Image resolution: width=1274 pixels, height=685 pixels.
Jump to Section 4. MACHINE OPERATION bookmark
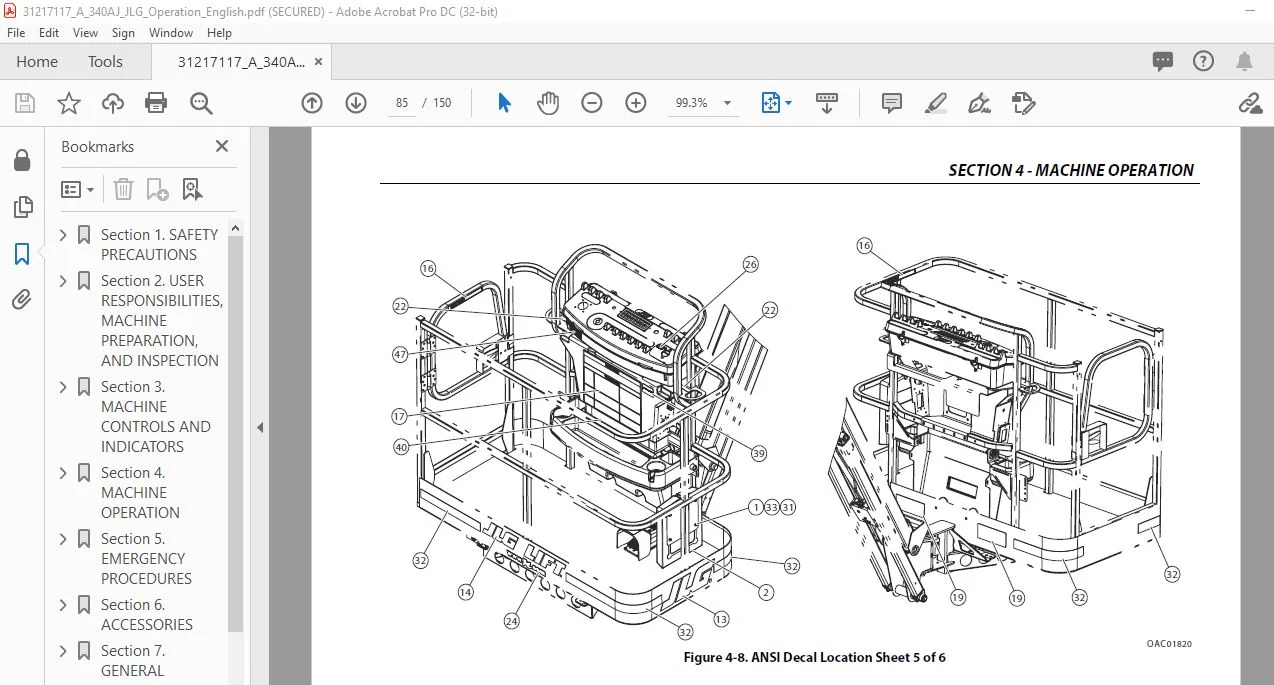tap(140, 492)
